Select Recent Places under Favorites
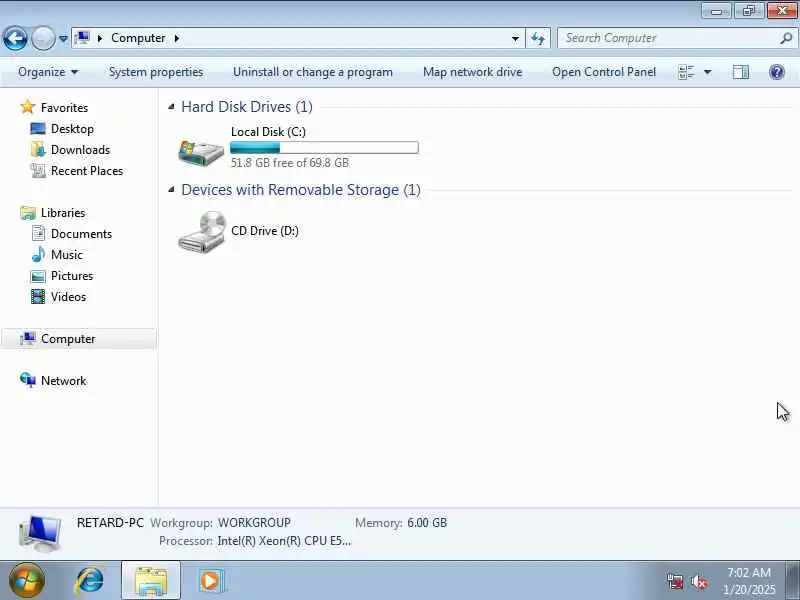Viewport: 800px width, 600px height. click(x=87, y=170)
